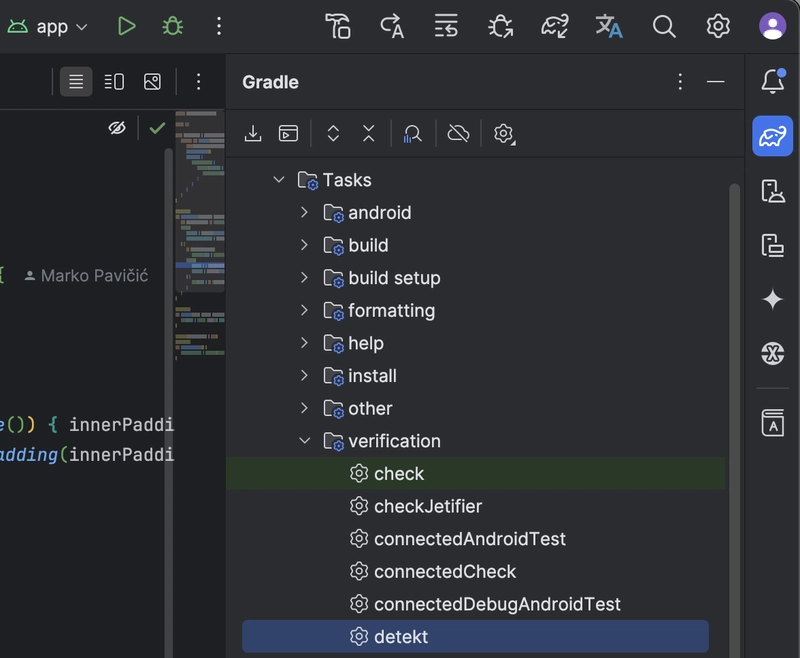The image size is (800, 658).
Task: Run the app with the green play icon
Action: pos(126,26)
